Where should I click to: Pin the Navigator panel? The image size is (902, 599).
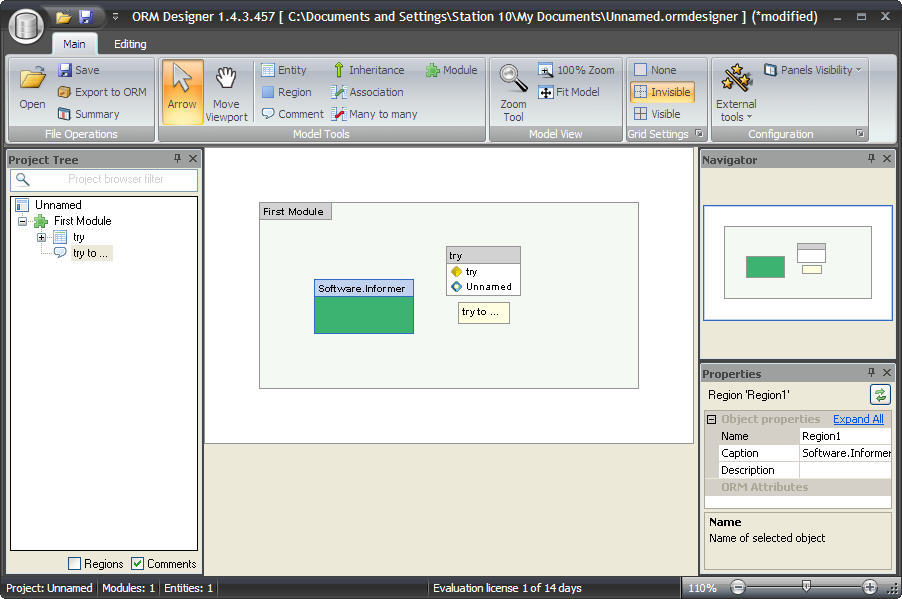871,158
